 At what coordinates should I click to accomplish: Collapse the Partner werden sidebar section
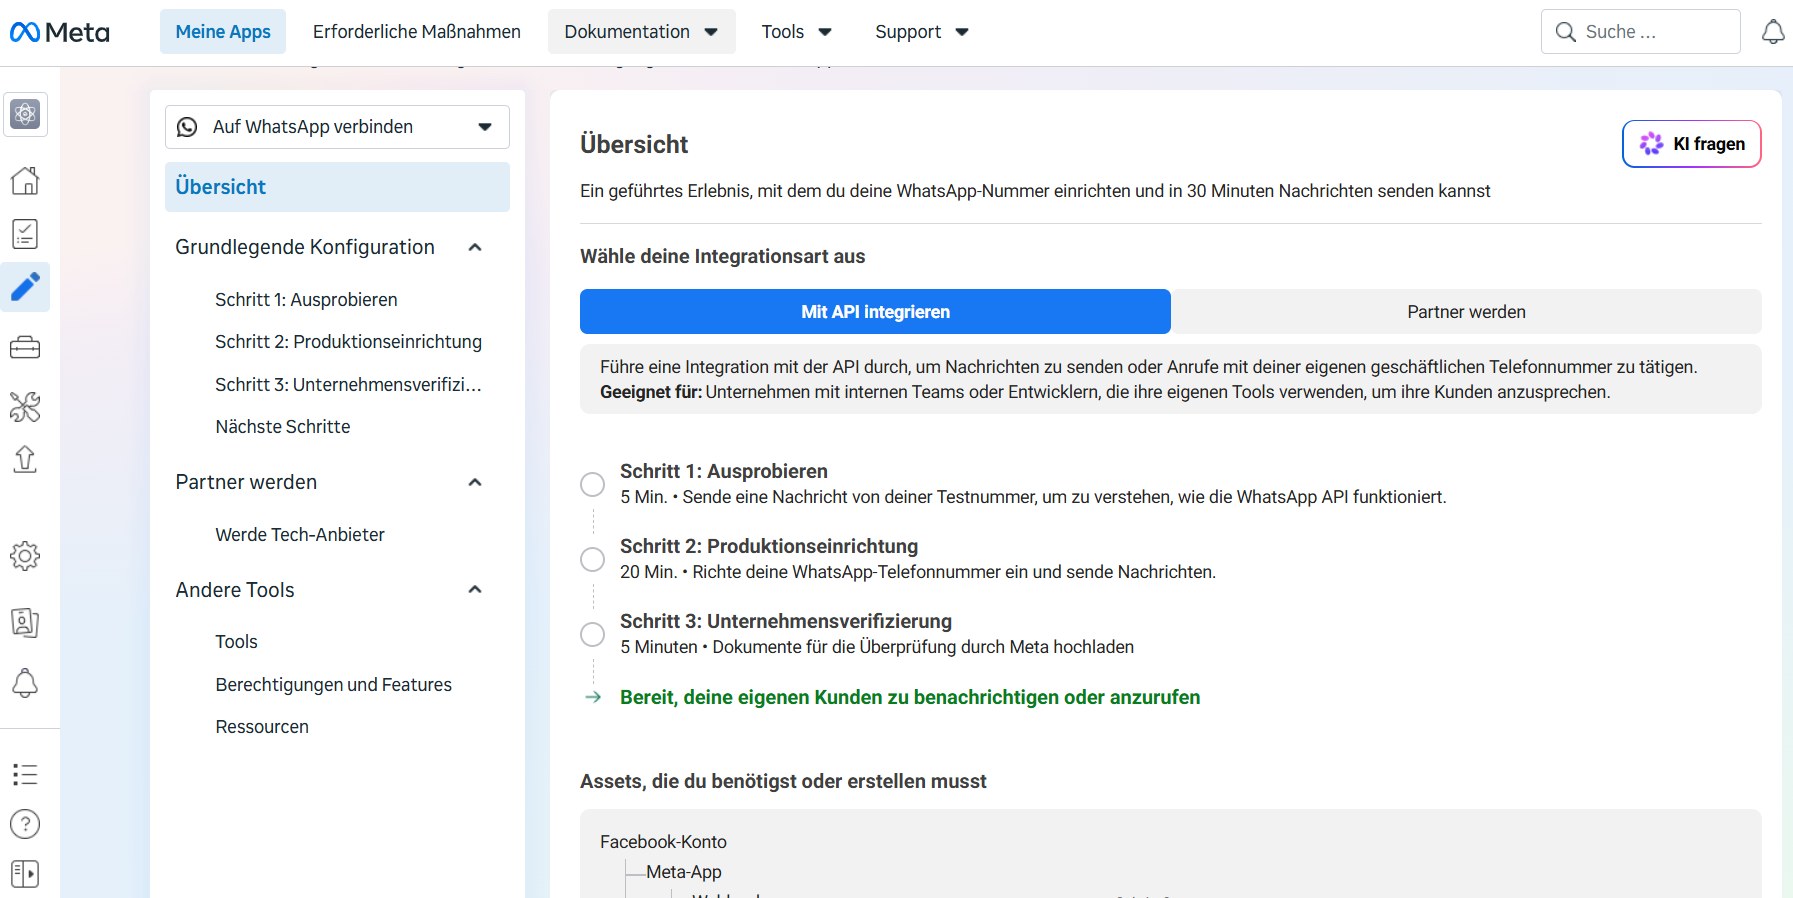[475, 482]
